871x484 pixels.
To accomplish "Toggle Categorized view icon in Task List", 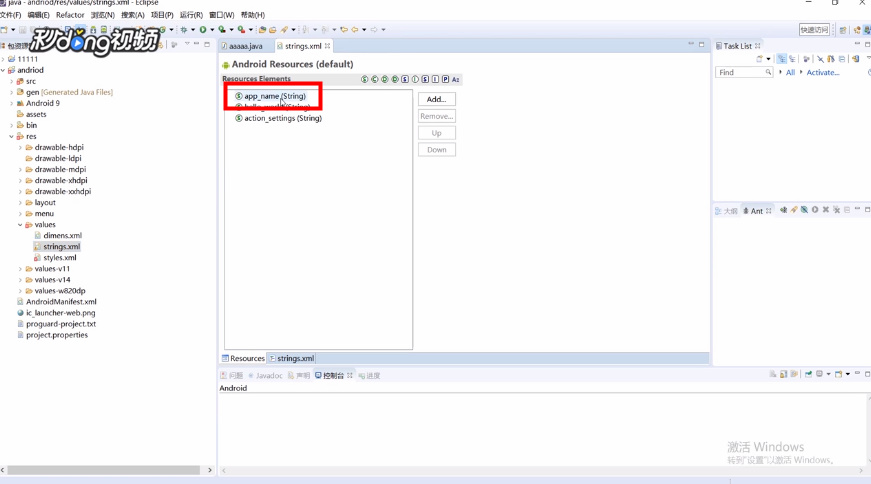I will (x=782, y=58).
